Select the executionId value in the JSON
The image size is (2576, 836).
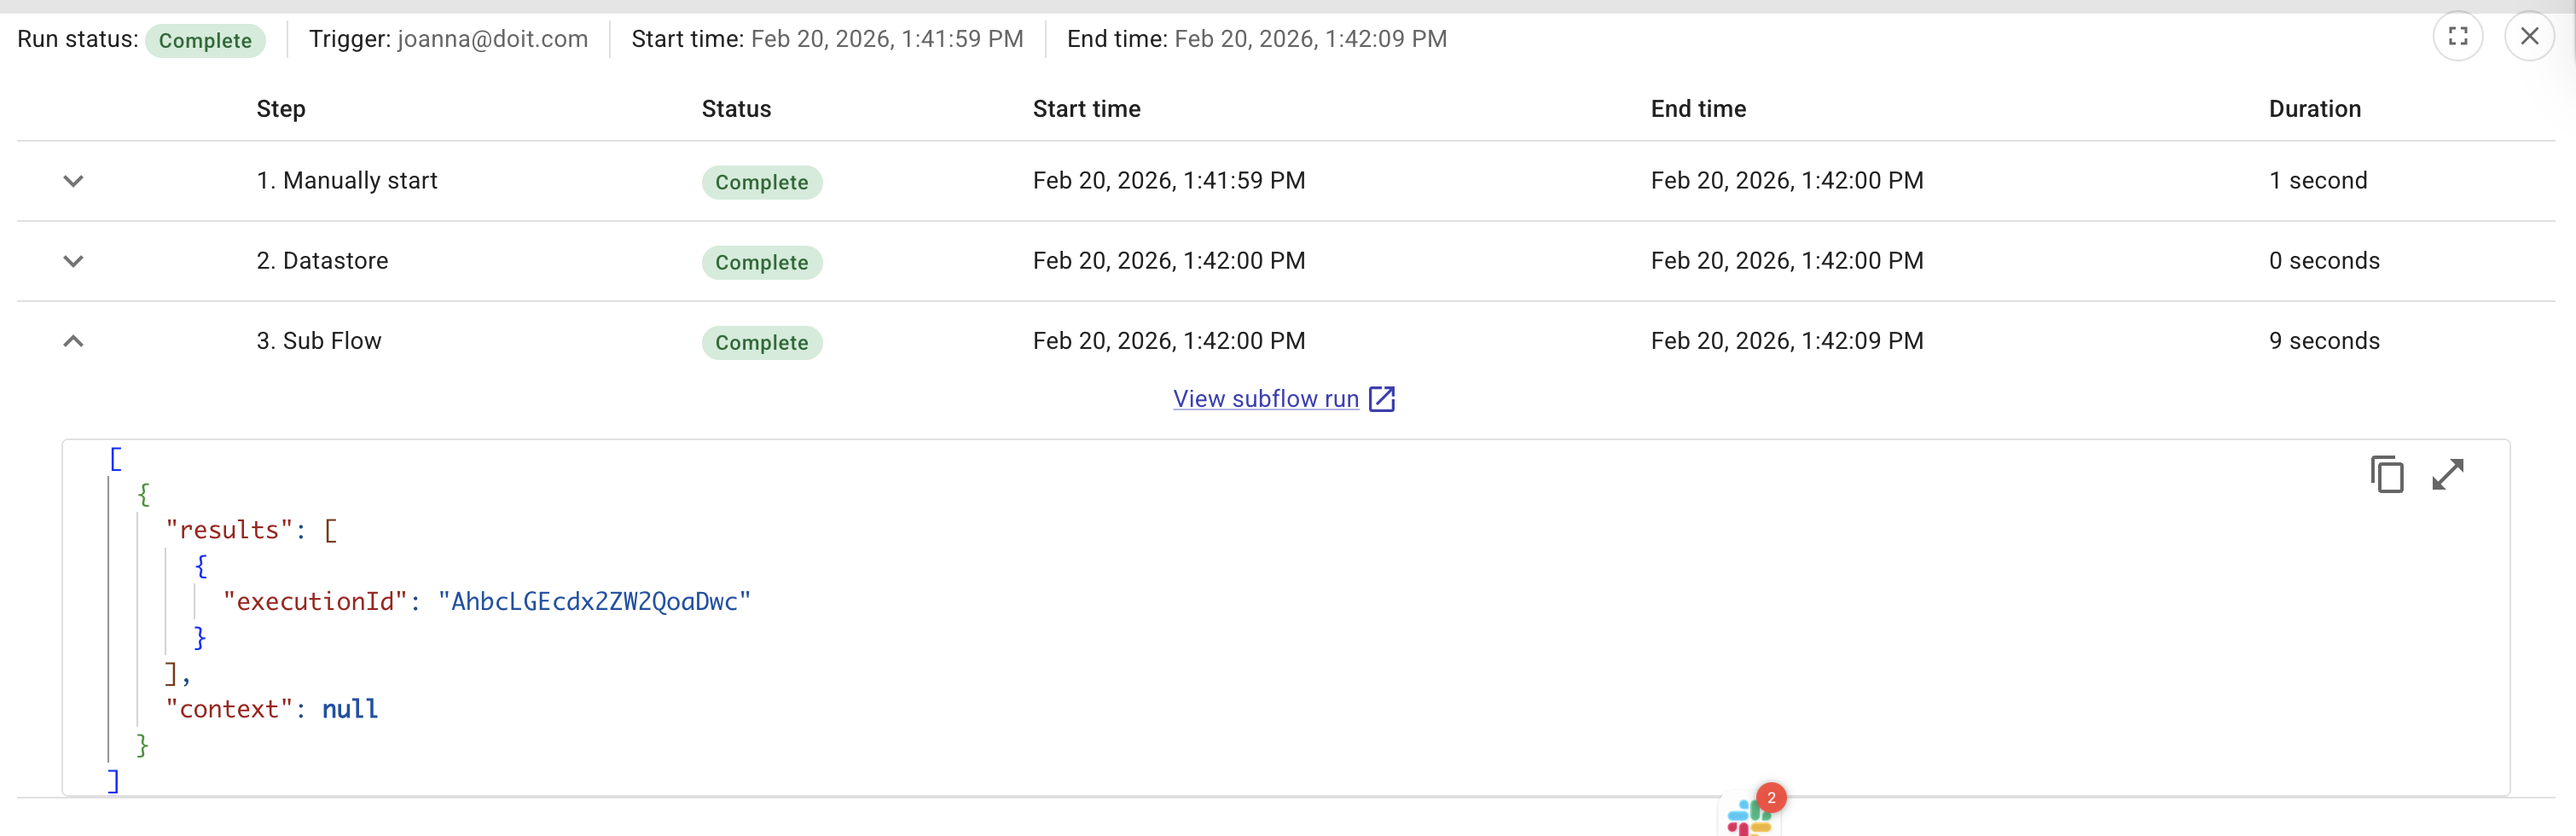(594, 601)
